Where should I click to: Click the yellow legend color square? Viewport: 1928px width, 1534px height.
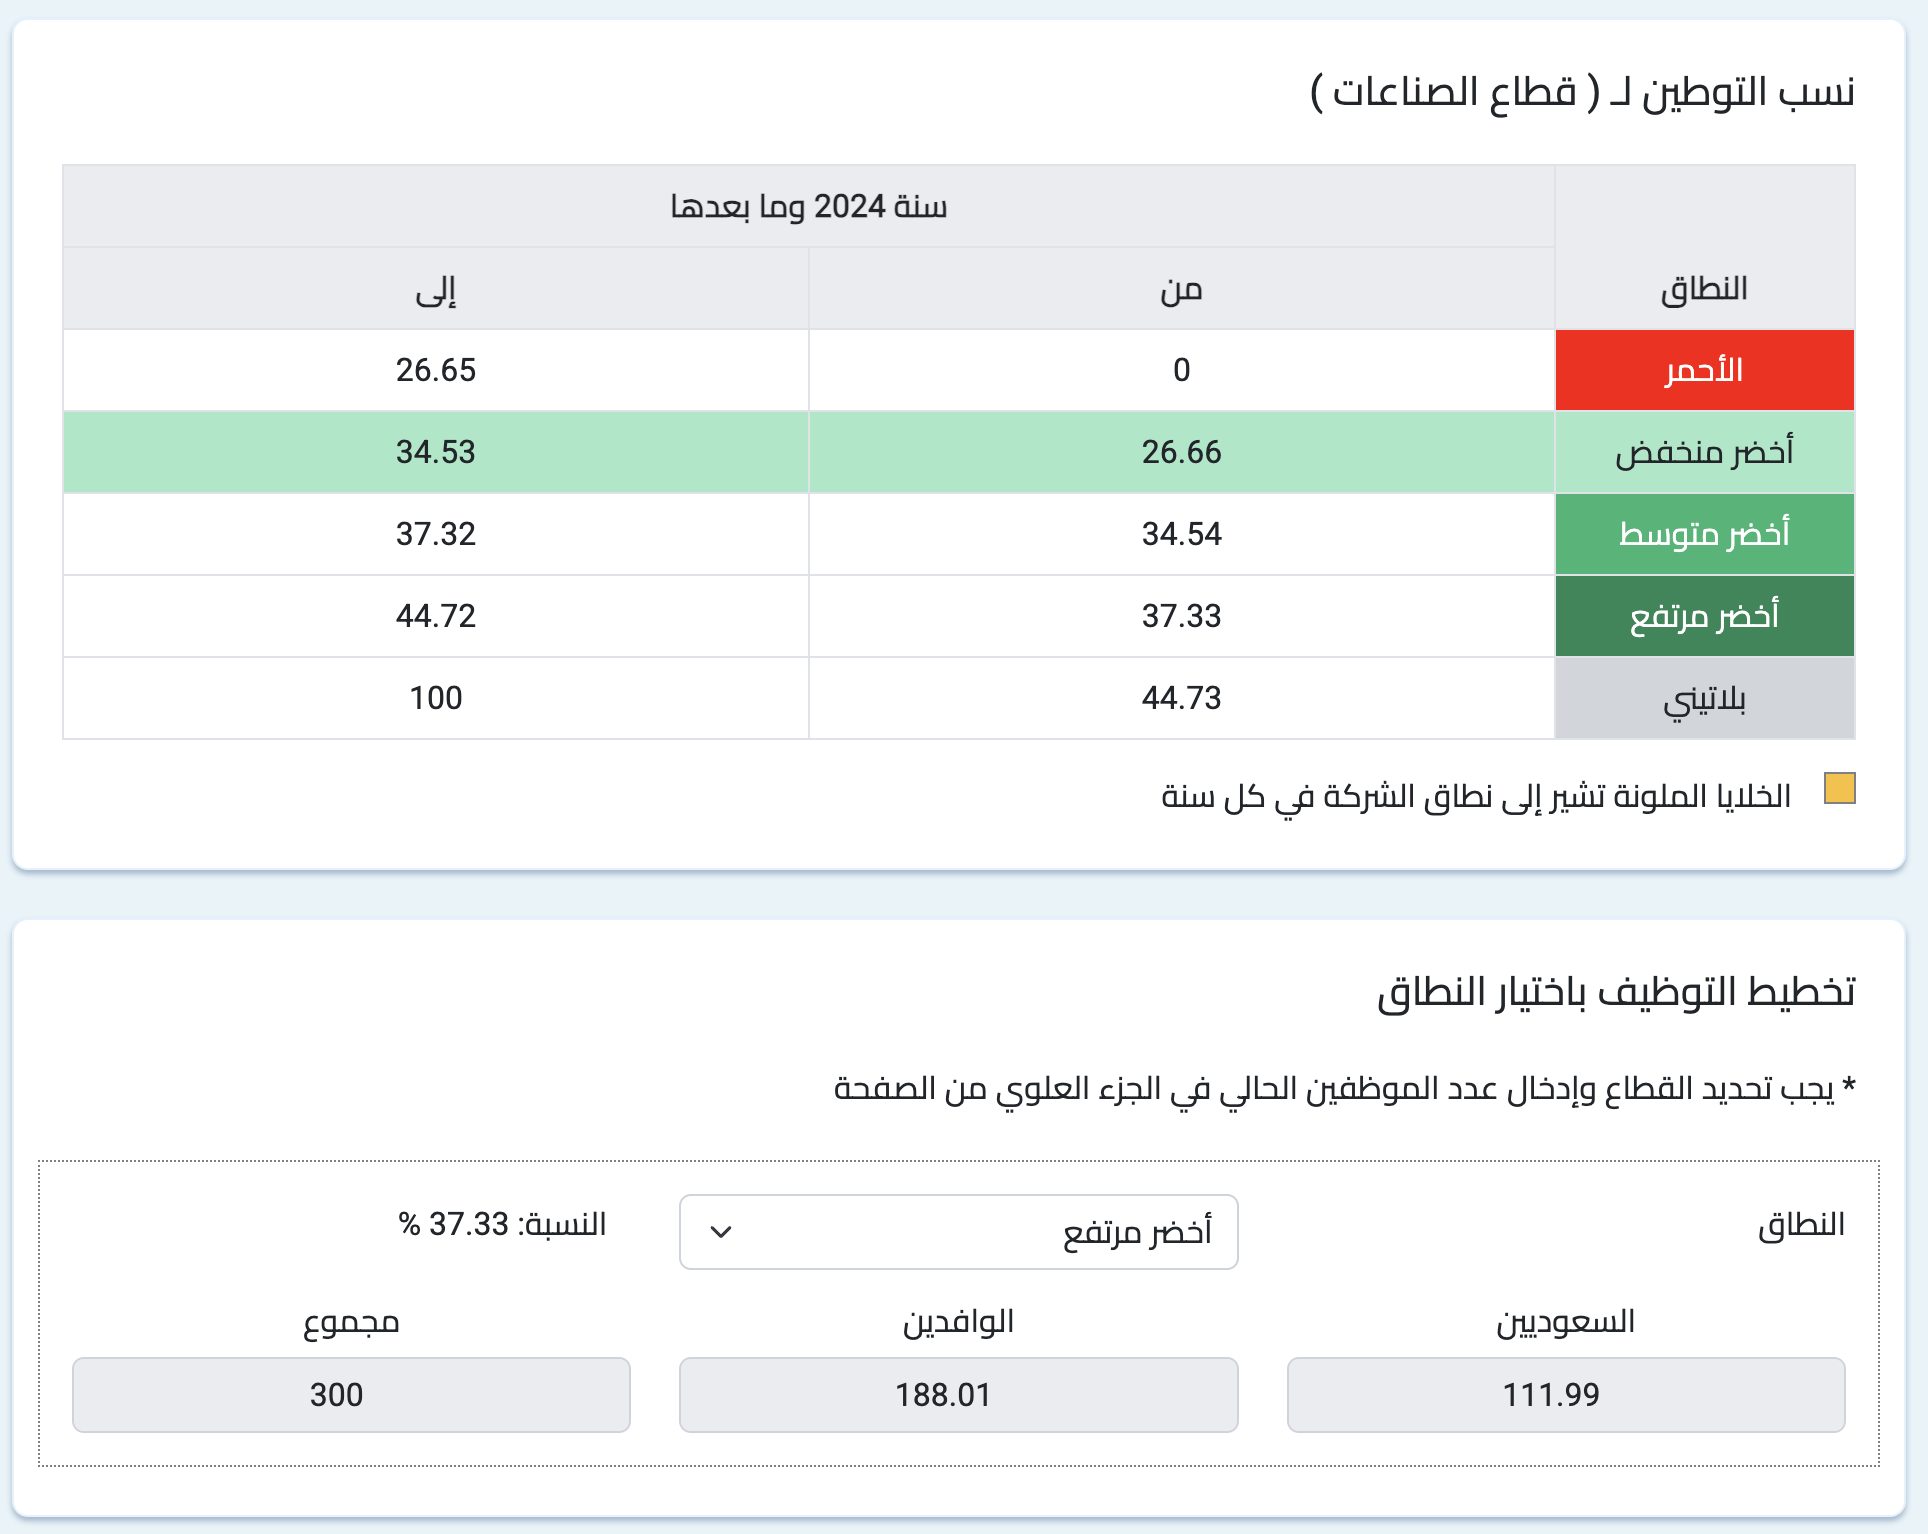pos(1839,788)
